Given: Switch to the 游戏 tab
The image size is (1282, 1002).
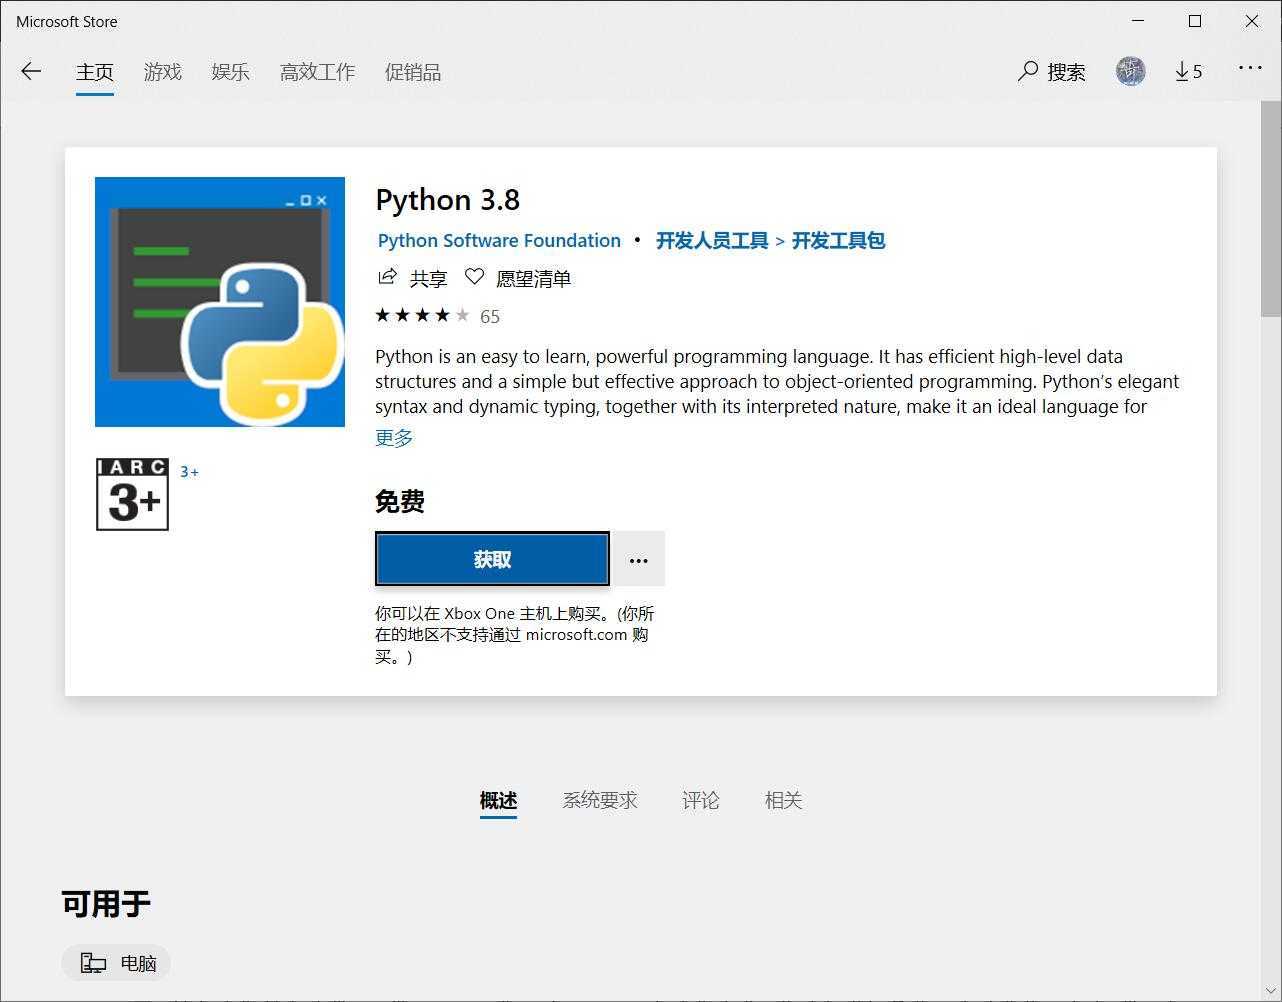Looking at the screenshot, I should 163,72.
